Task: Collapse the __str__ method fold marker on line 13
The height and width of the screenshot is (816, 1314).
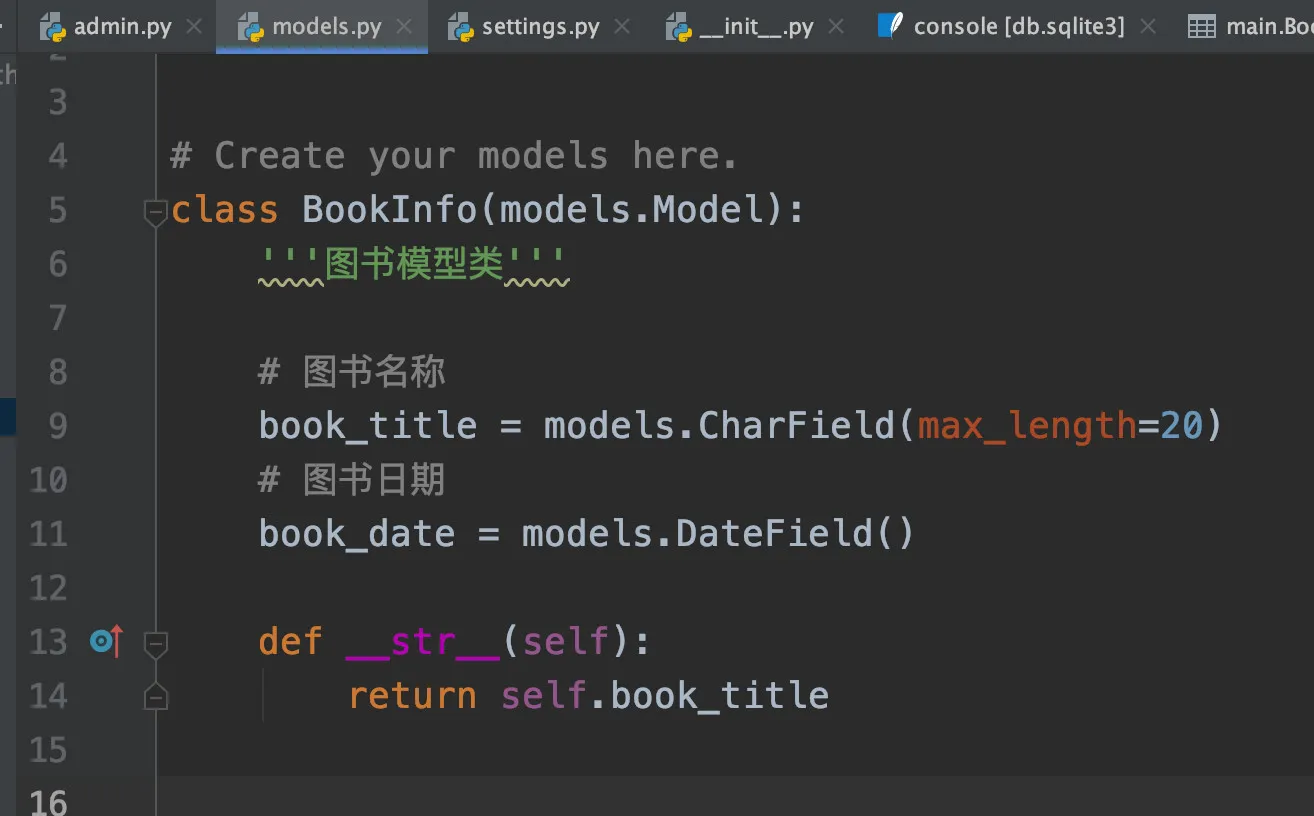Action: tap(155, 643)
